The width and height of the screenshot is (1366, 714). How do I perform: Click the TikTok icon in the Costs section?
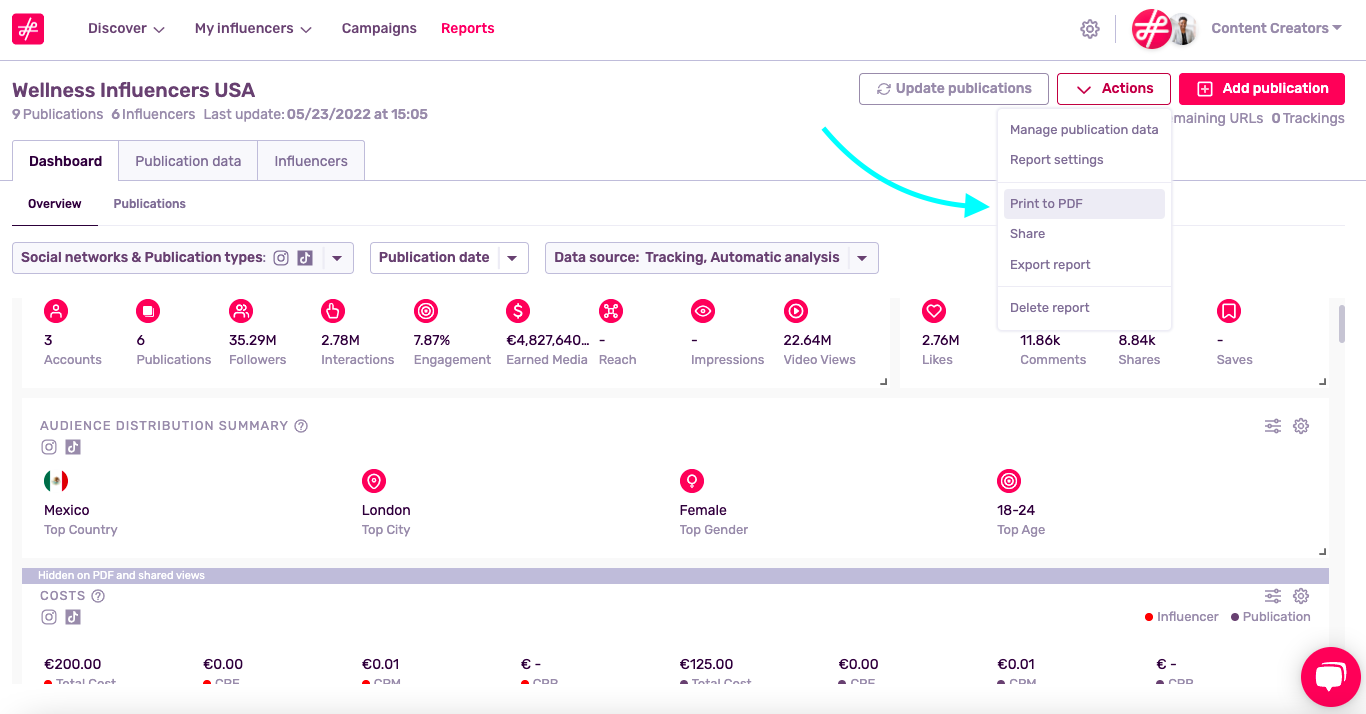pos(72,617)
